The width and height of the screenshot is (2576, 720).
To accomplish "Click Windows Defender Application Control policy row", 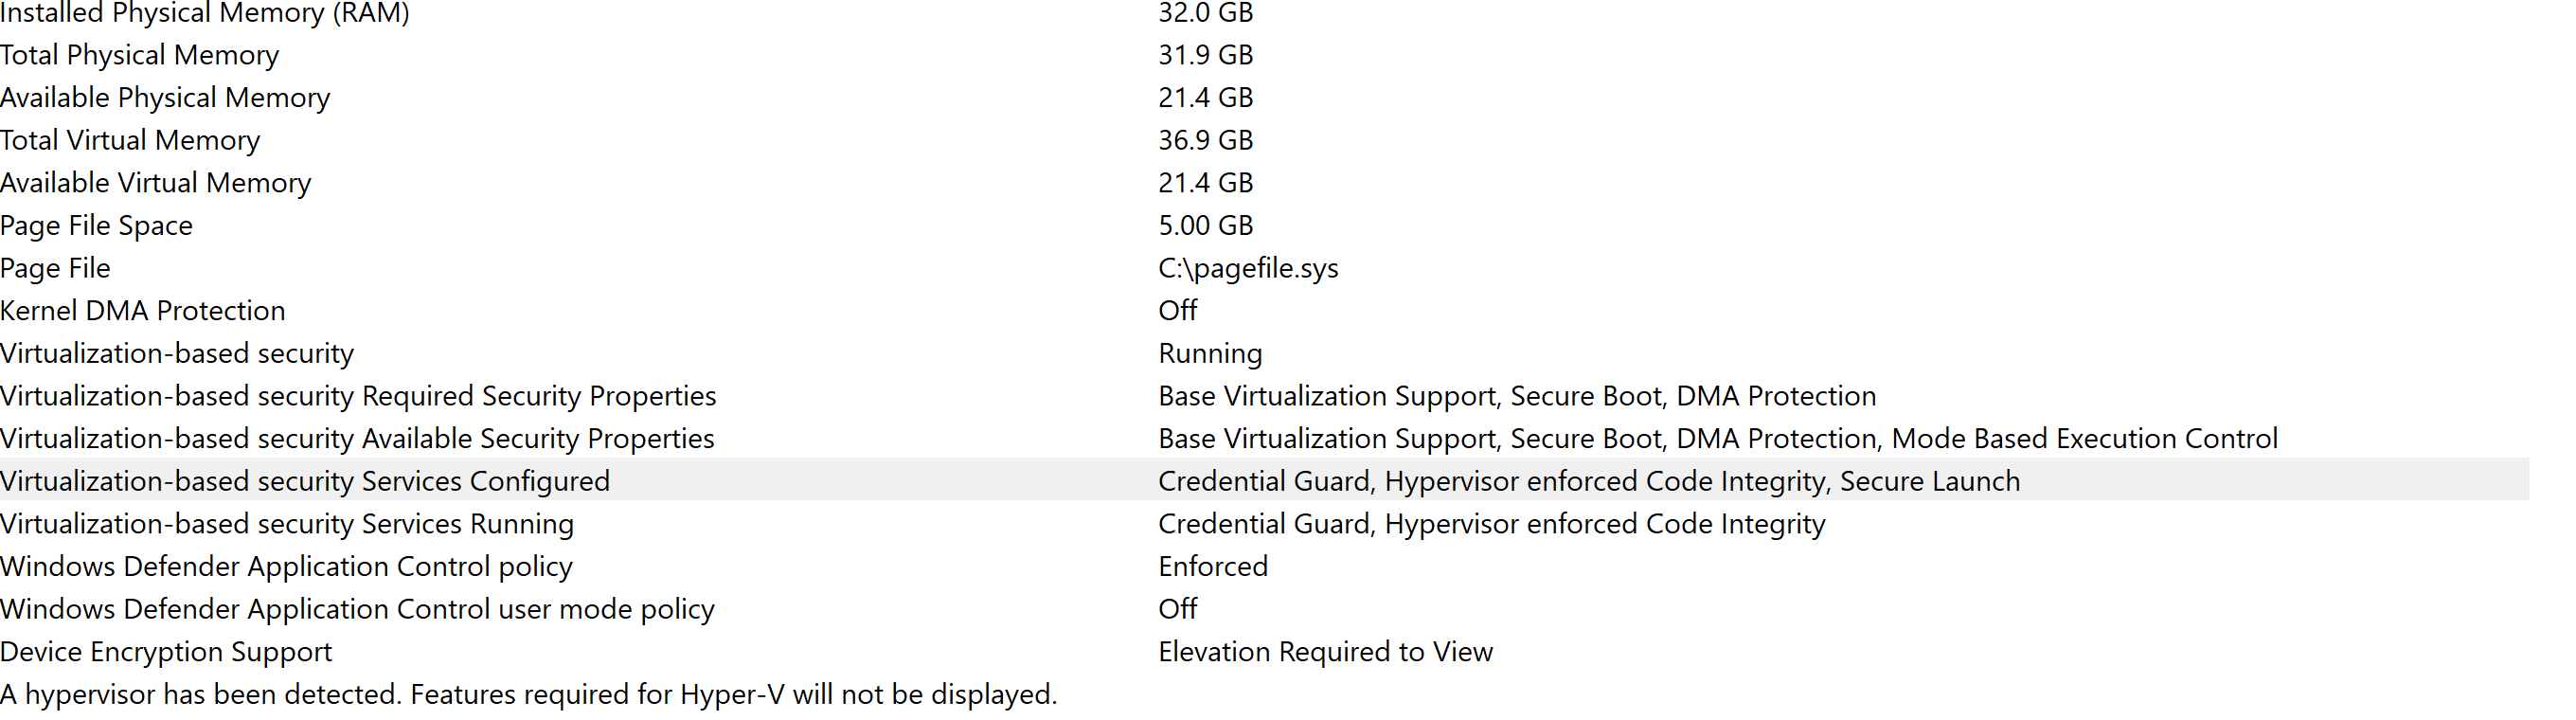I will coord(286,567).
